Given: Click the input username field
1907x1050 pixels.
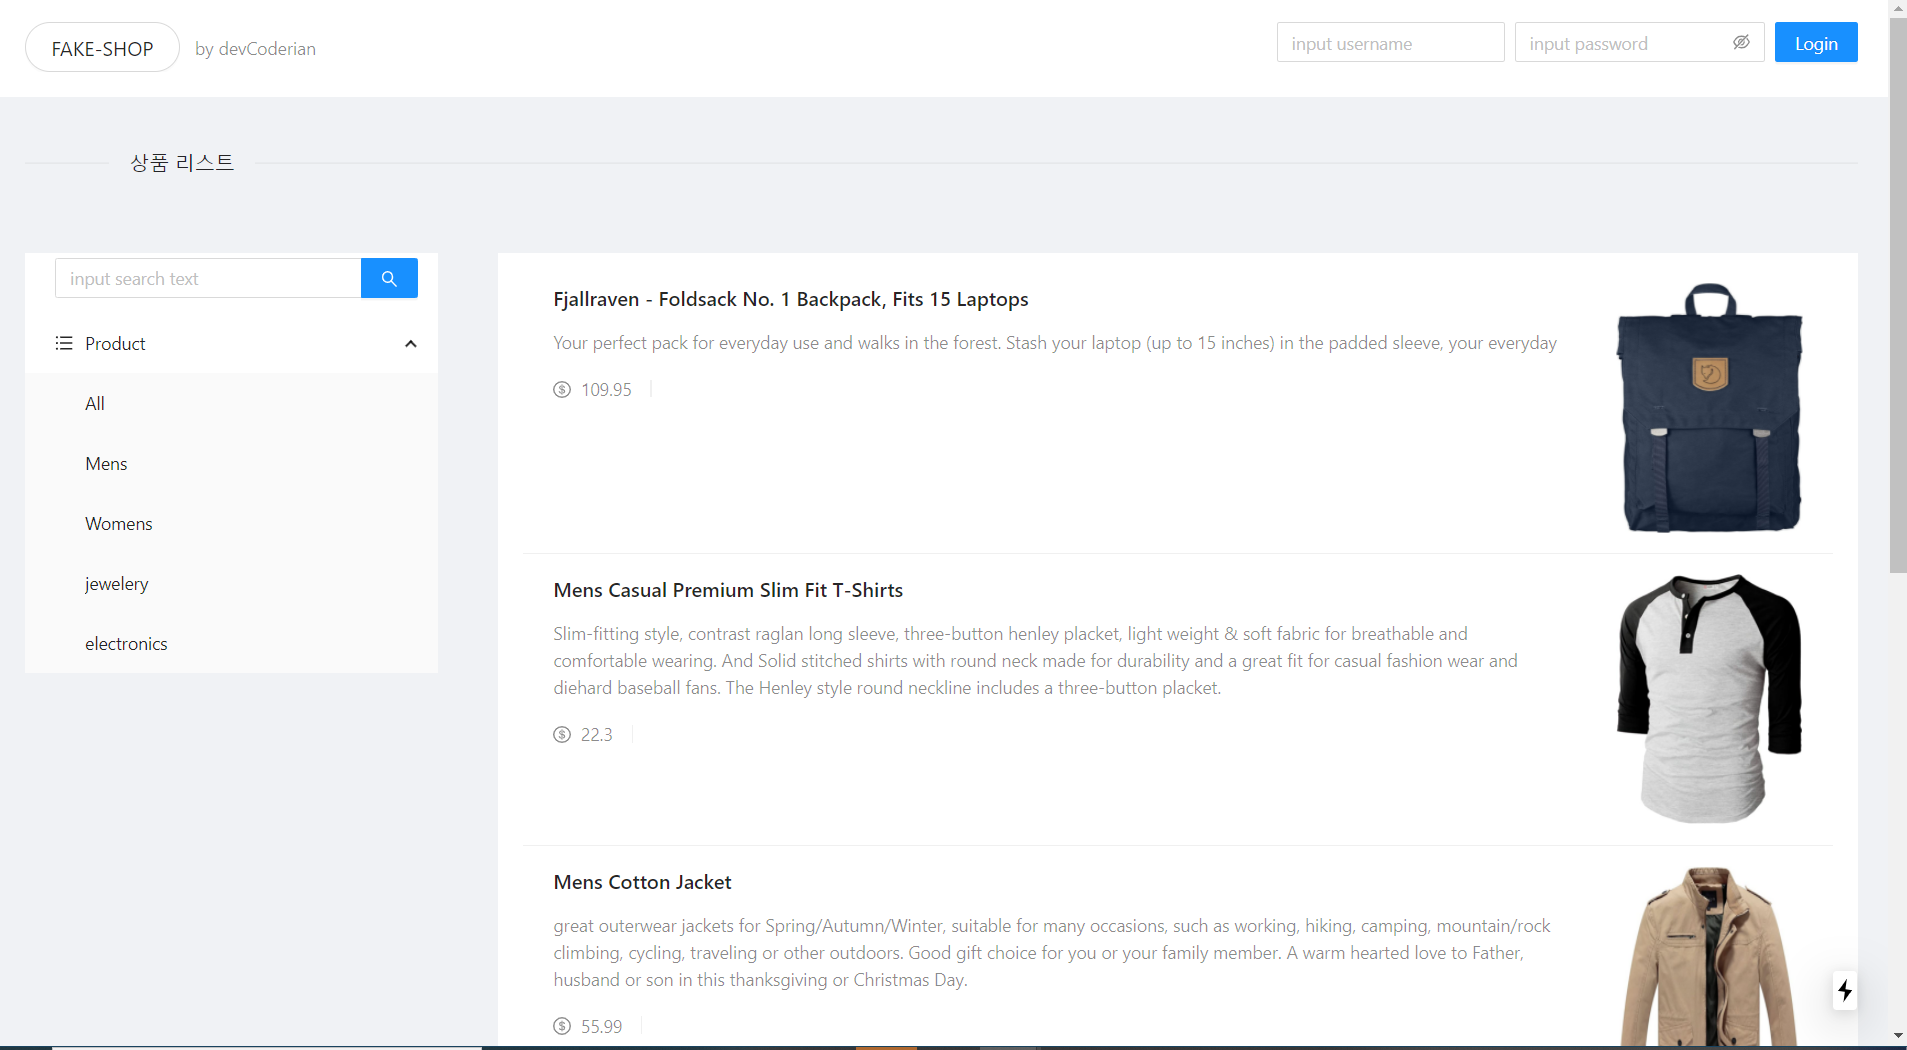Looking at the screenshot, I should coord(1390,42).
